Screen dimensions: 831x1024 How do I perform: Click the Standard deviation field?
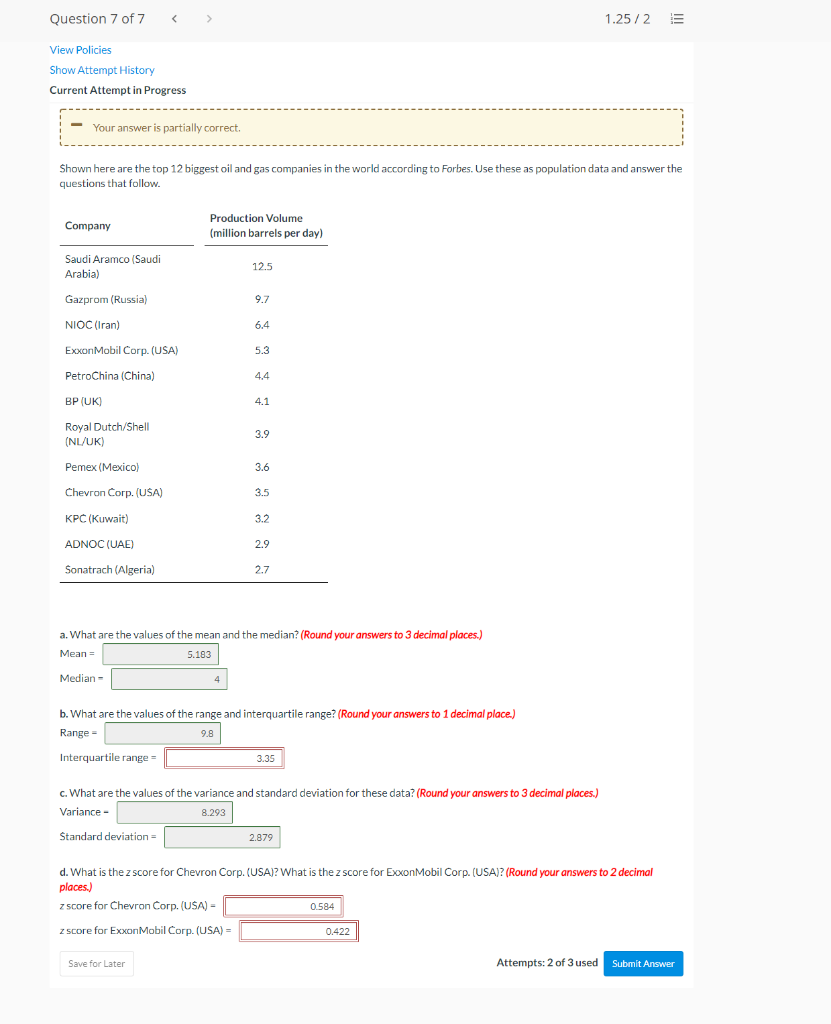coord(222,837)
